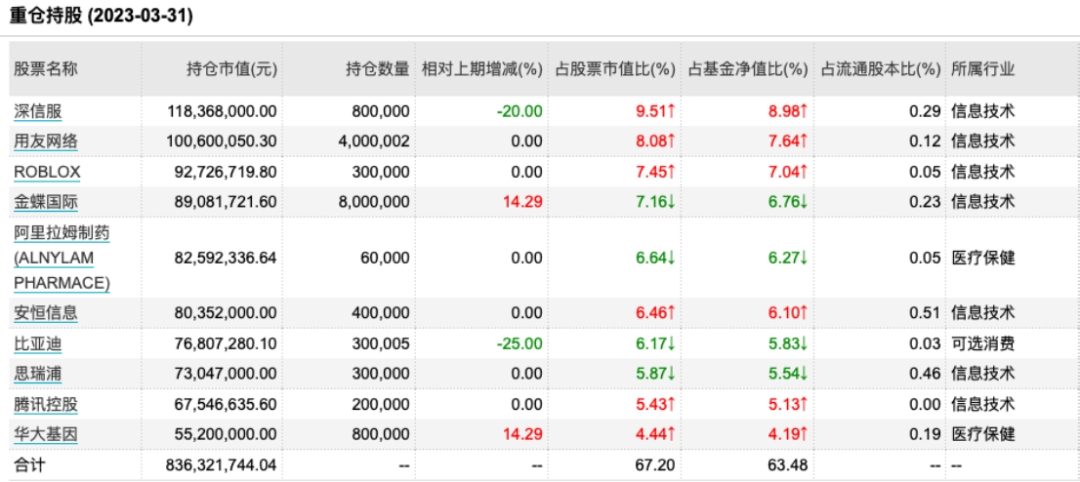
Task: Click the 8.98↑ net value ratio
Action: pos(789,112)
